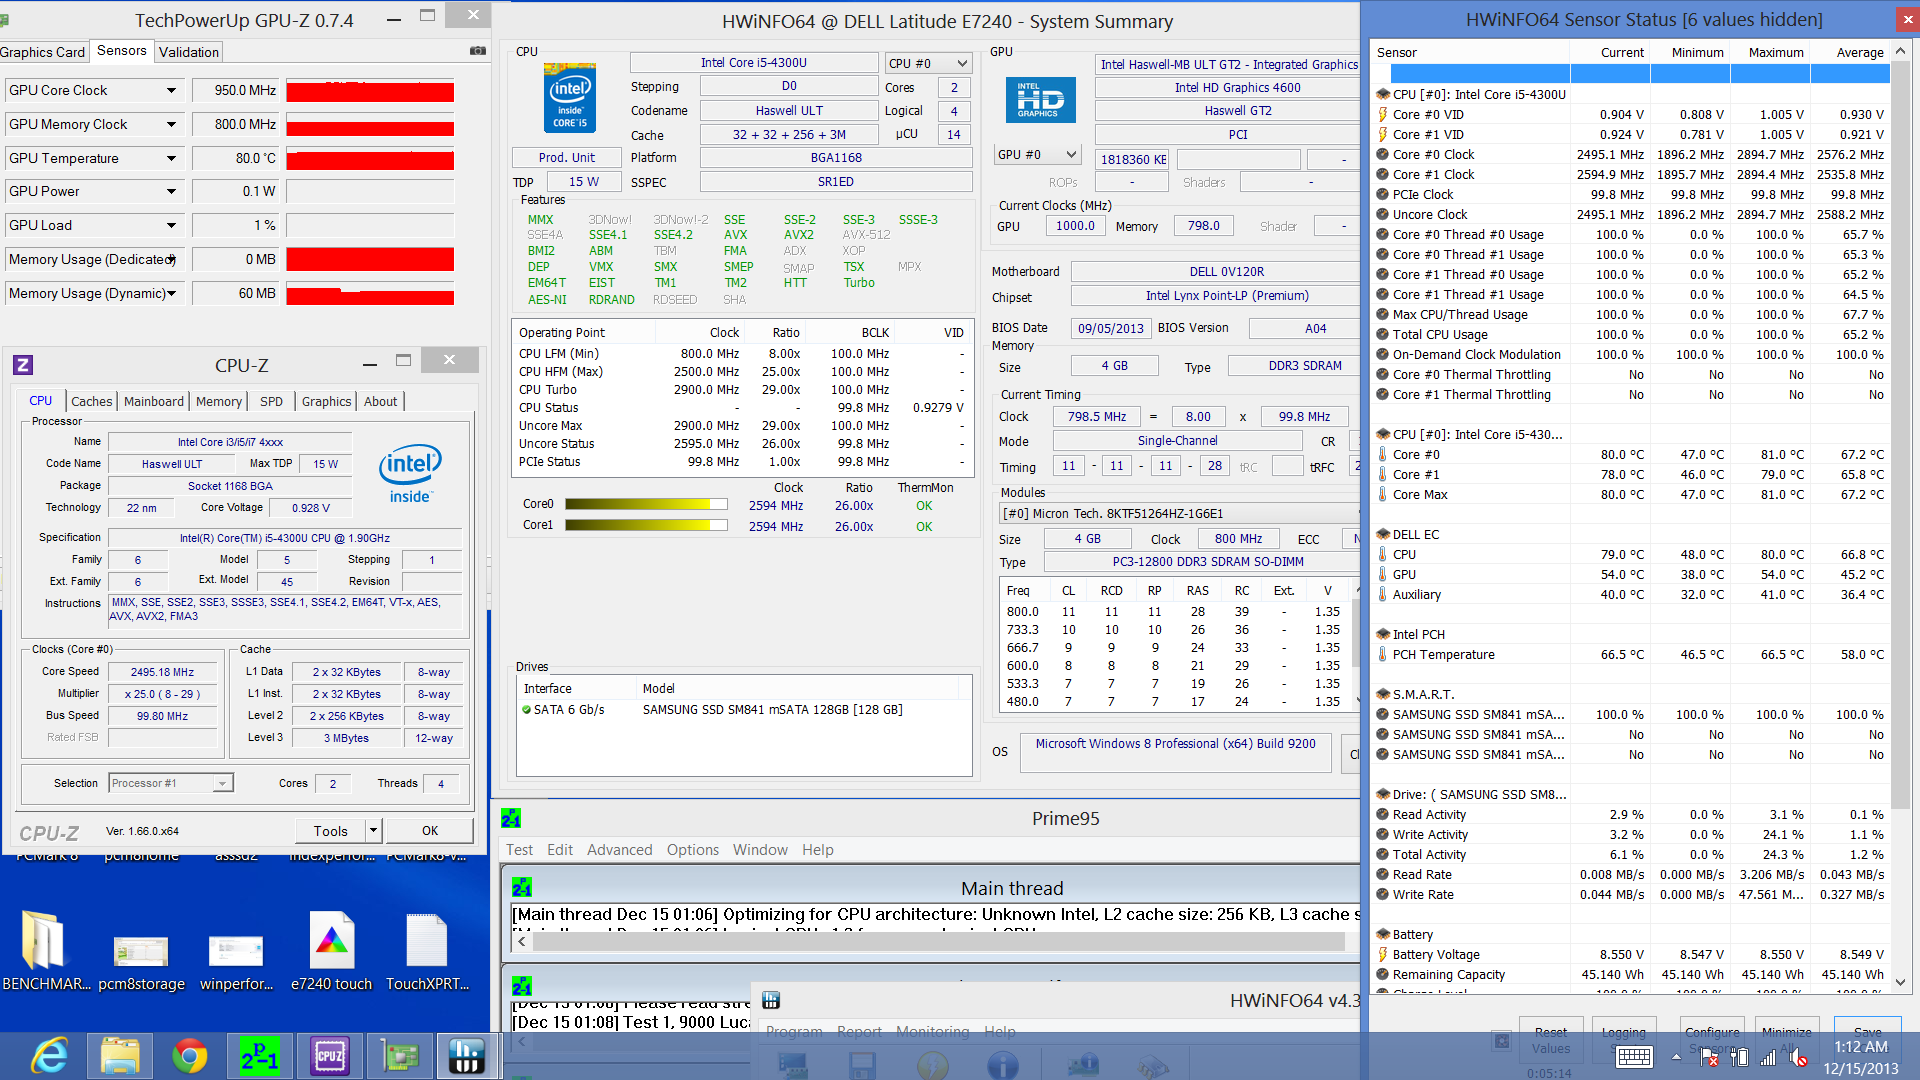Open Prime95 from the taskbar

[259, 1056]
